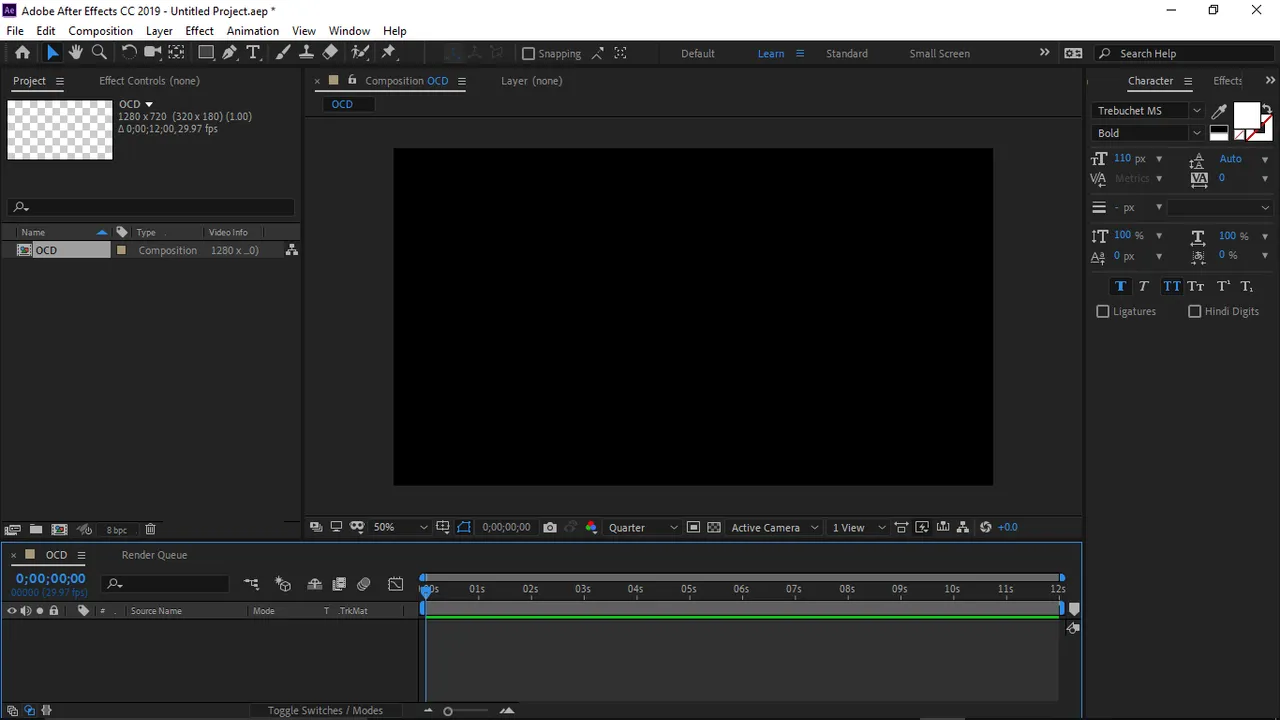This screenshot has height=720, width=1280.
Task: Switch to the Standard workspace
Action: [x=847, y=54]
